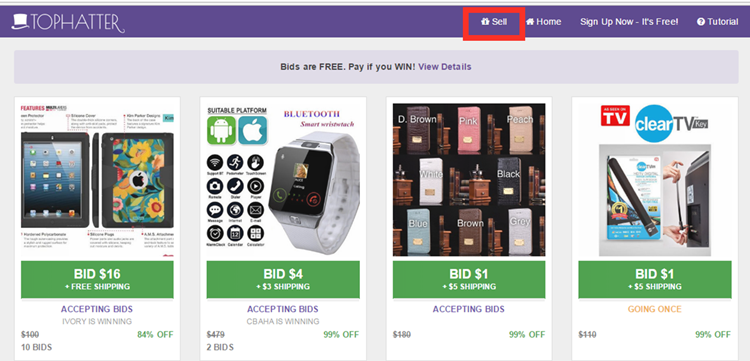Click the question mark Tutorial icon
This screenshot has height=361, width=750.
coord(701,22)
